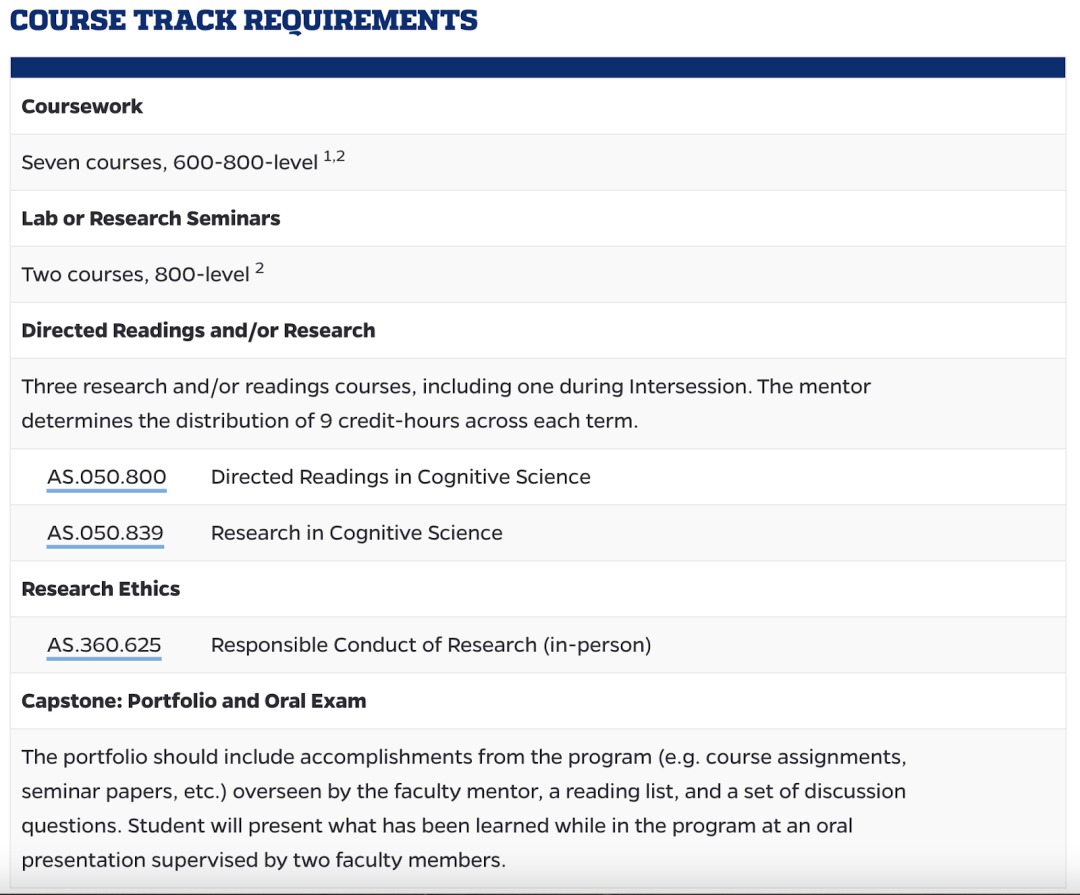The height and width of the screenshot is (895, 1080).
Task: Click the paragraph about three research courses
Action: coord(445,403)
